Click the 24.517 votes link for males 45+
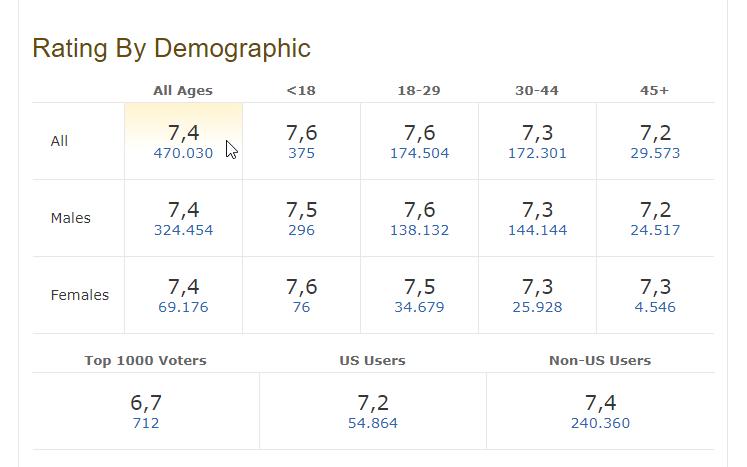Image resolution: width=747 pixels, height=467 pixels. coord(655,231)
